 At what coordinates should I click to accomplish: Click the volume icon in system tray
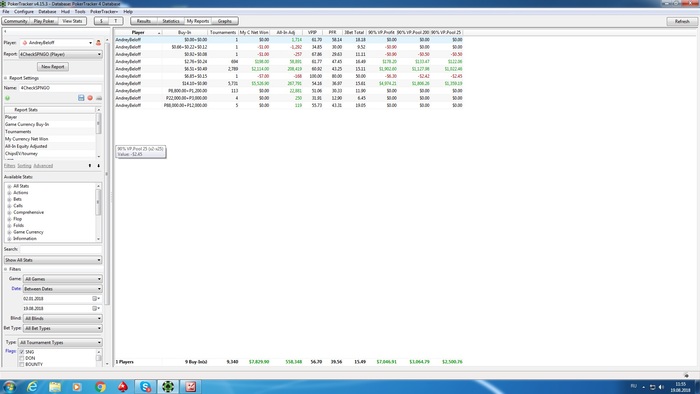(x=661, y=387)
